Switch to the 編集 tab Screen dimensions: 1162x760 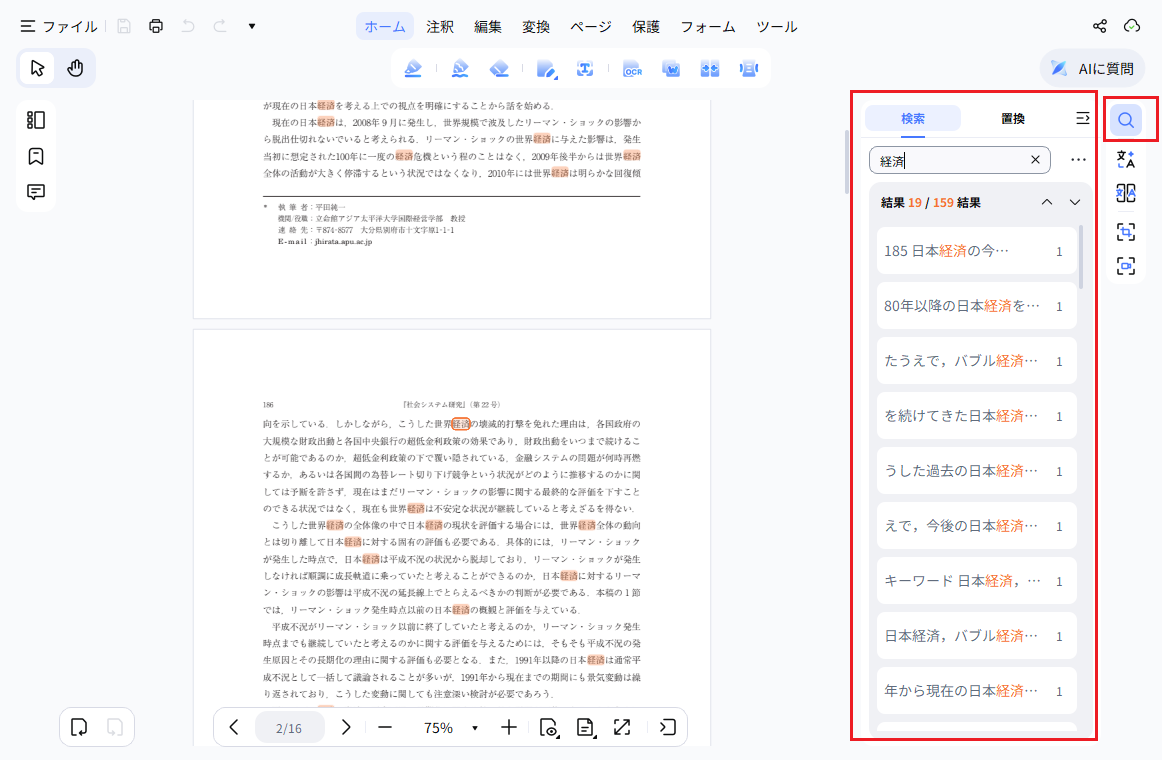coord(488,27)
